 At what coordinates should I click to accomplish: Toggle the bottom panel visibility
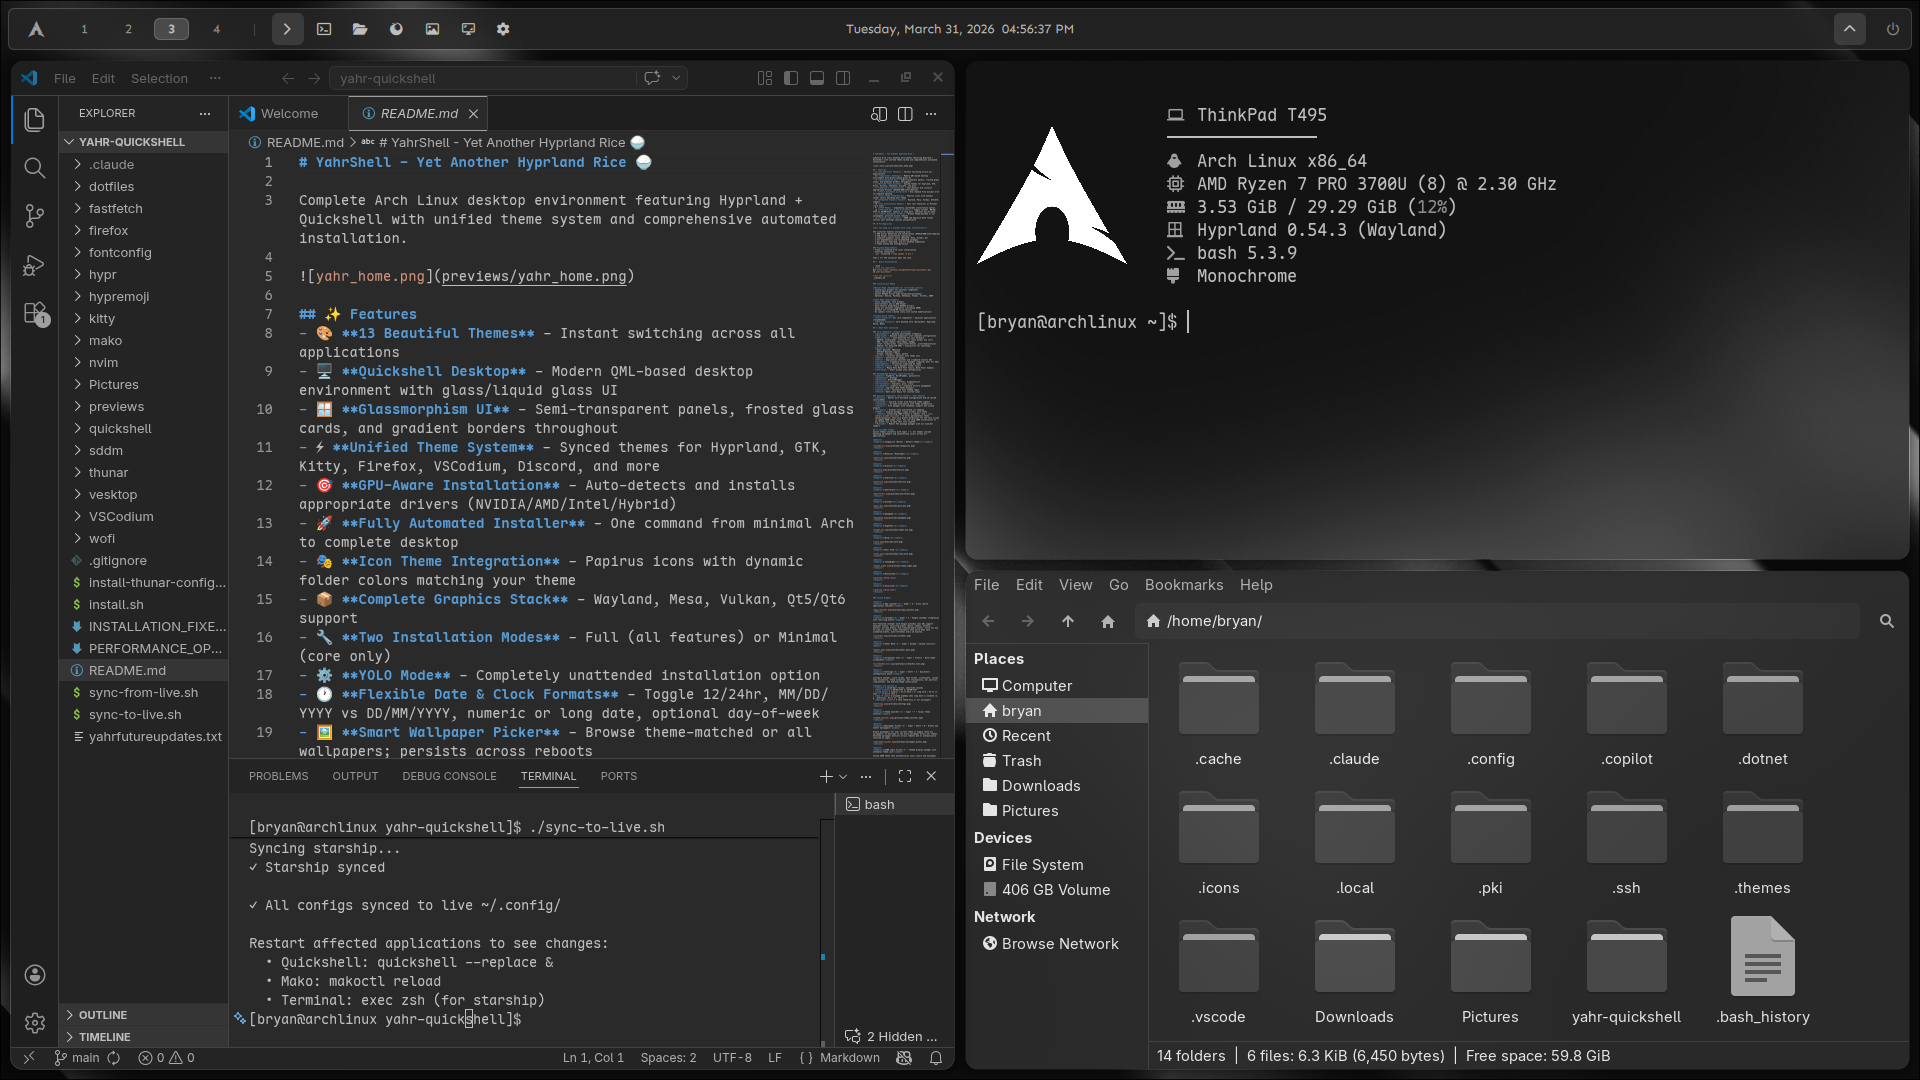pos(817,78)
